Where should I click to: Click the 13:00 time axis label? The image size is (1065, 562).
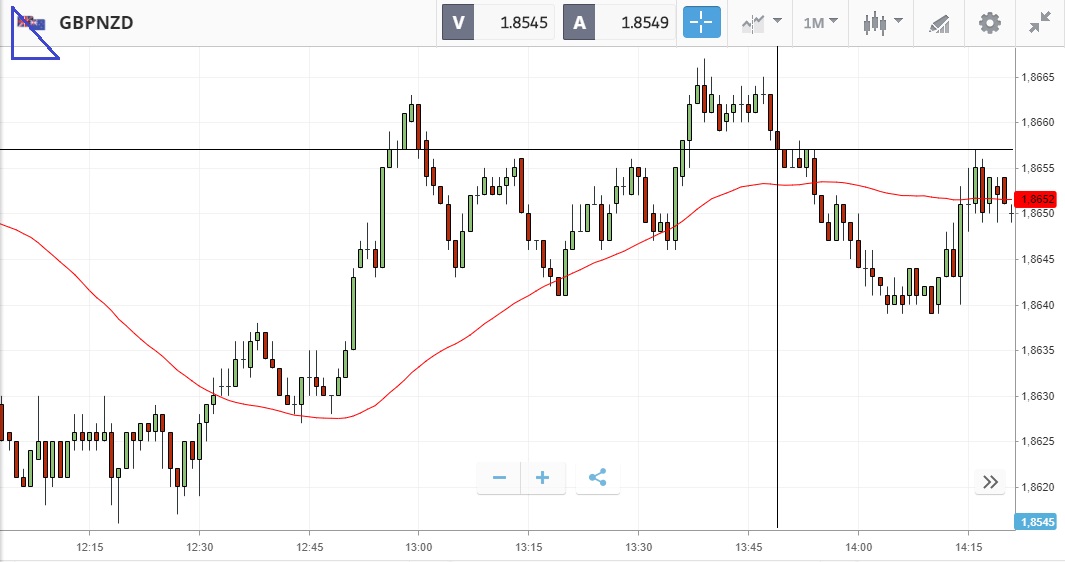point(419,547)
